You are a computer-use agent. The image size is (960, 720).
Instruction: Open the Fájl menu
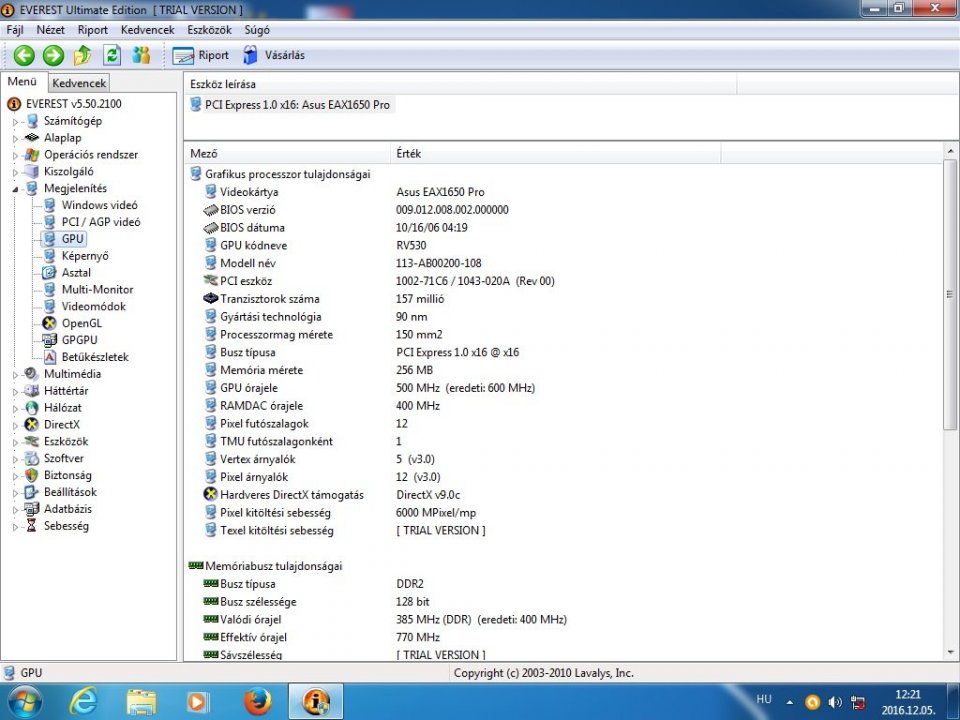(x=15, y=30)
